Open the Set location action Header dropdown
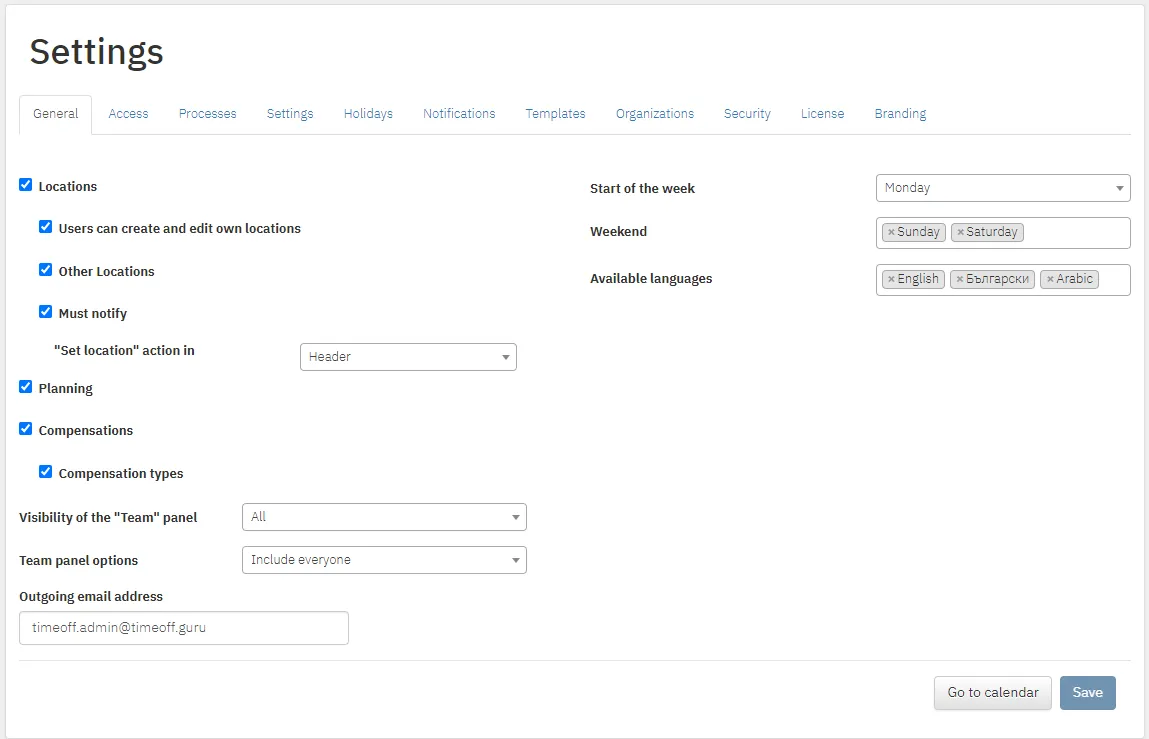Viewport: 1149px width, 739px height. [x=408, y=357]
